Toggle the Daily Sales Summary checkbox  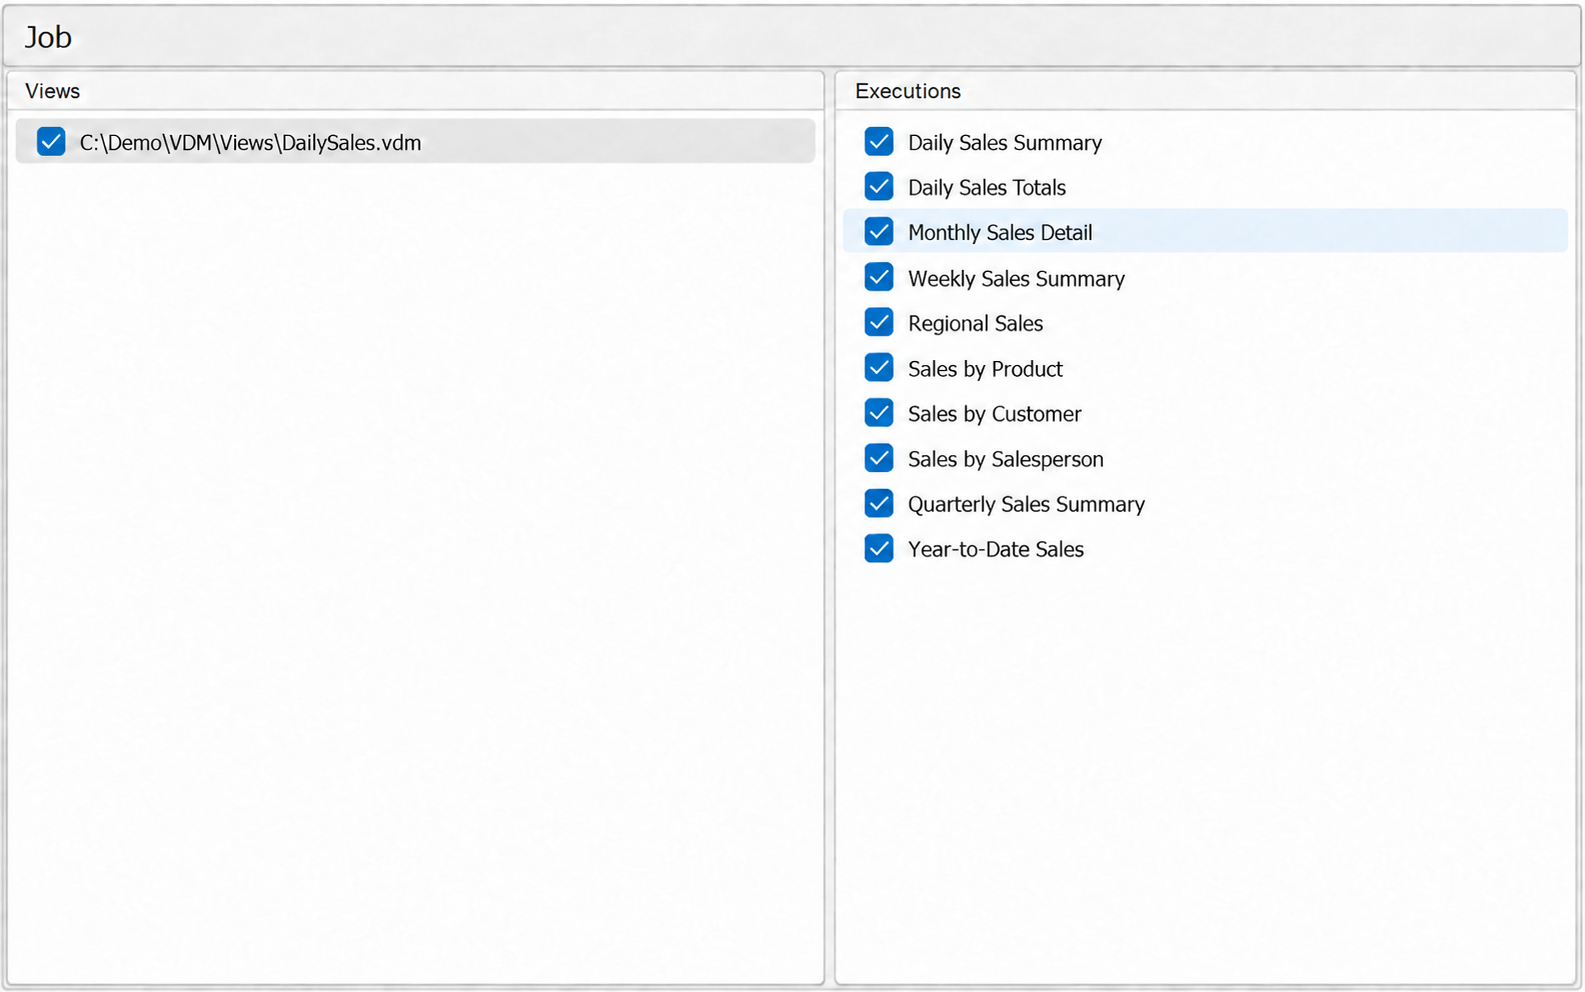pyautogui.click(x=879, y=142)
